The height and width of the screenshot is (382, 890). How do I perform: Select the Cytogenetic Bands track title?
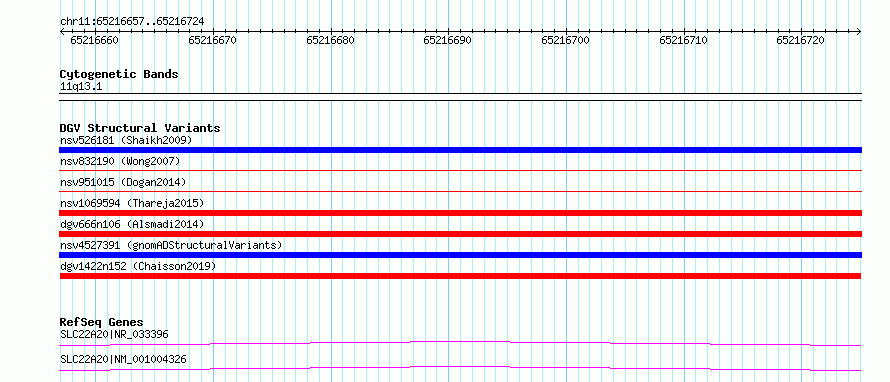click(119, 74)
